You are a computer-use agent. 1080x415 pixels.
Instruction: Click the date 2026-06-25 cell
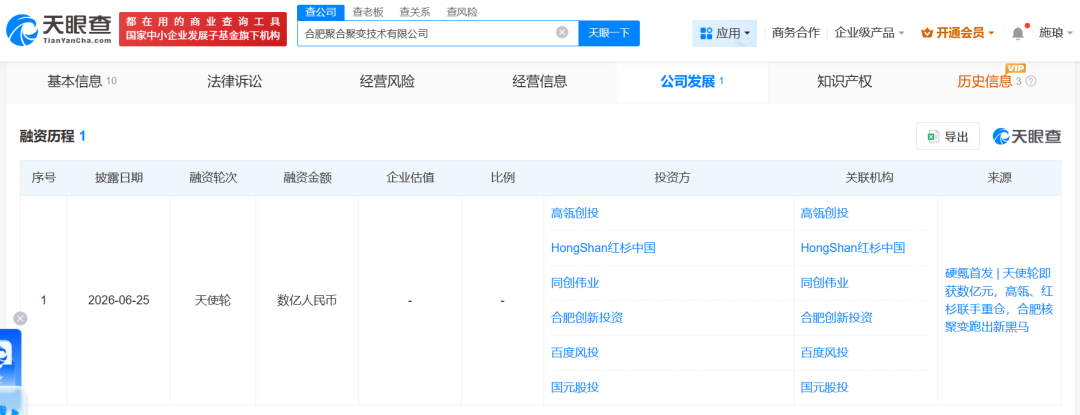[x=118, y=301]
